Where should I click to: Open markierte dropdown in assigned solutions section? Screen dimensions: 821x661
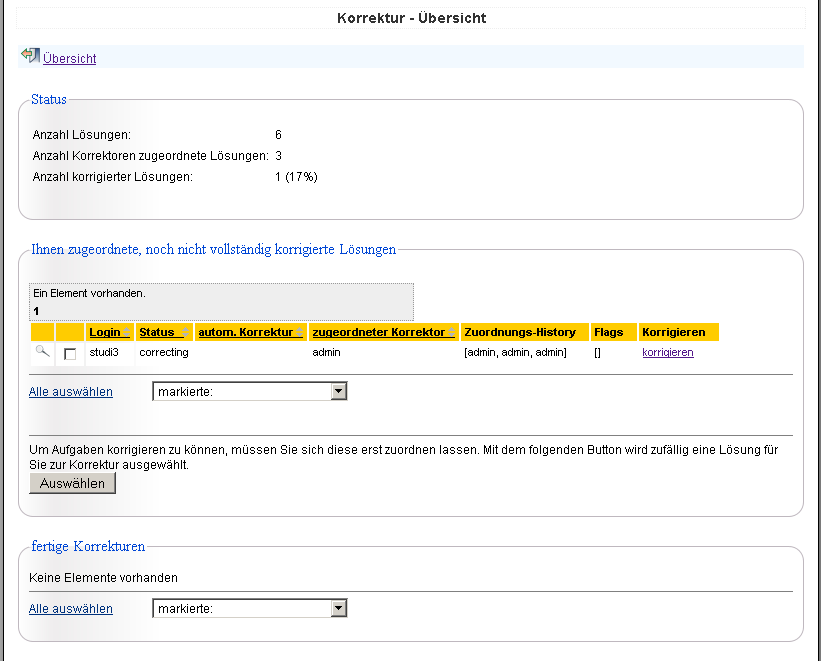(x=250, y=391)
